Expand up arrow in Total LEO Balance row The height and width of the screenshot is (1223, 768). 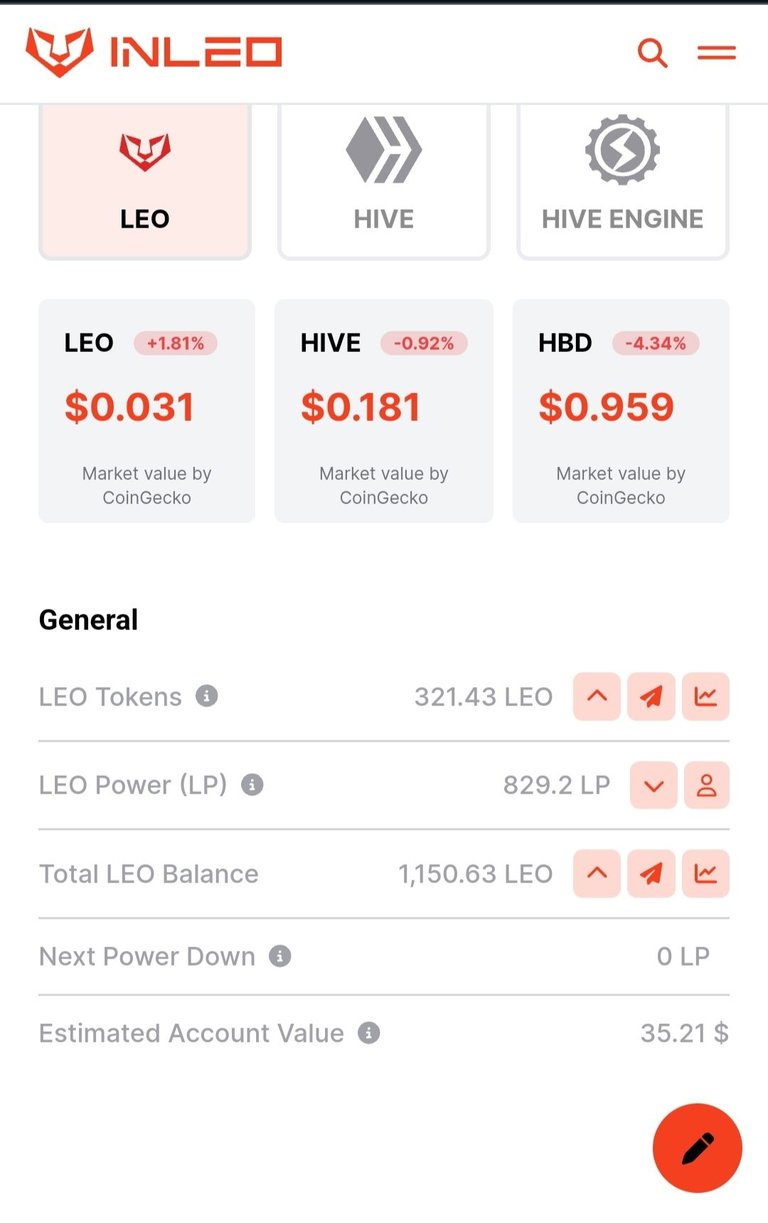pos(597,873)
